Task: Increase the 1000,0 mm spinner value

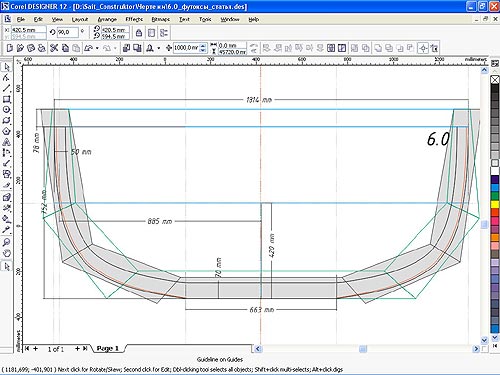Action: [203, 46]
